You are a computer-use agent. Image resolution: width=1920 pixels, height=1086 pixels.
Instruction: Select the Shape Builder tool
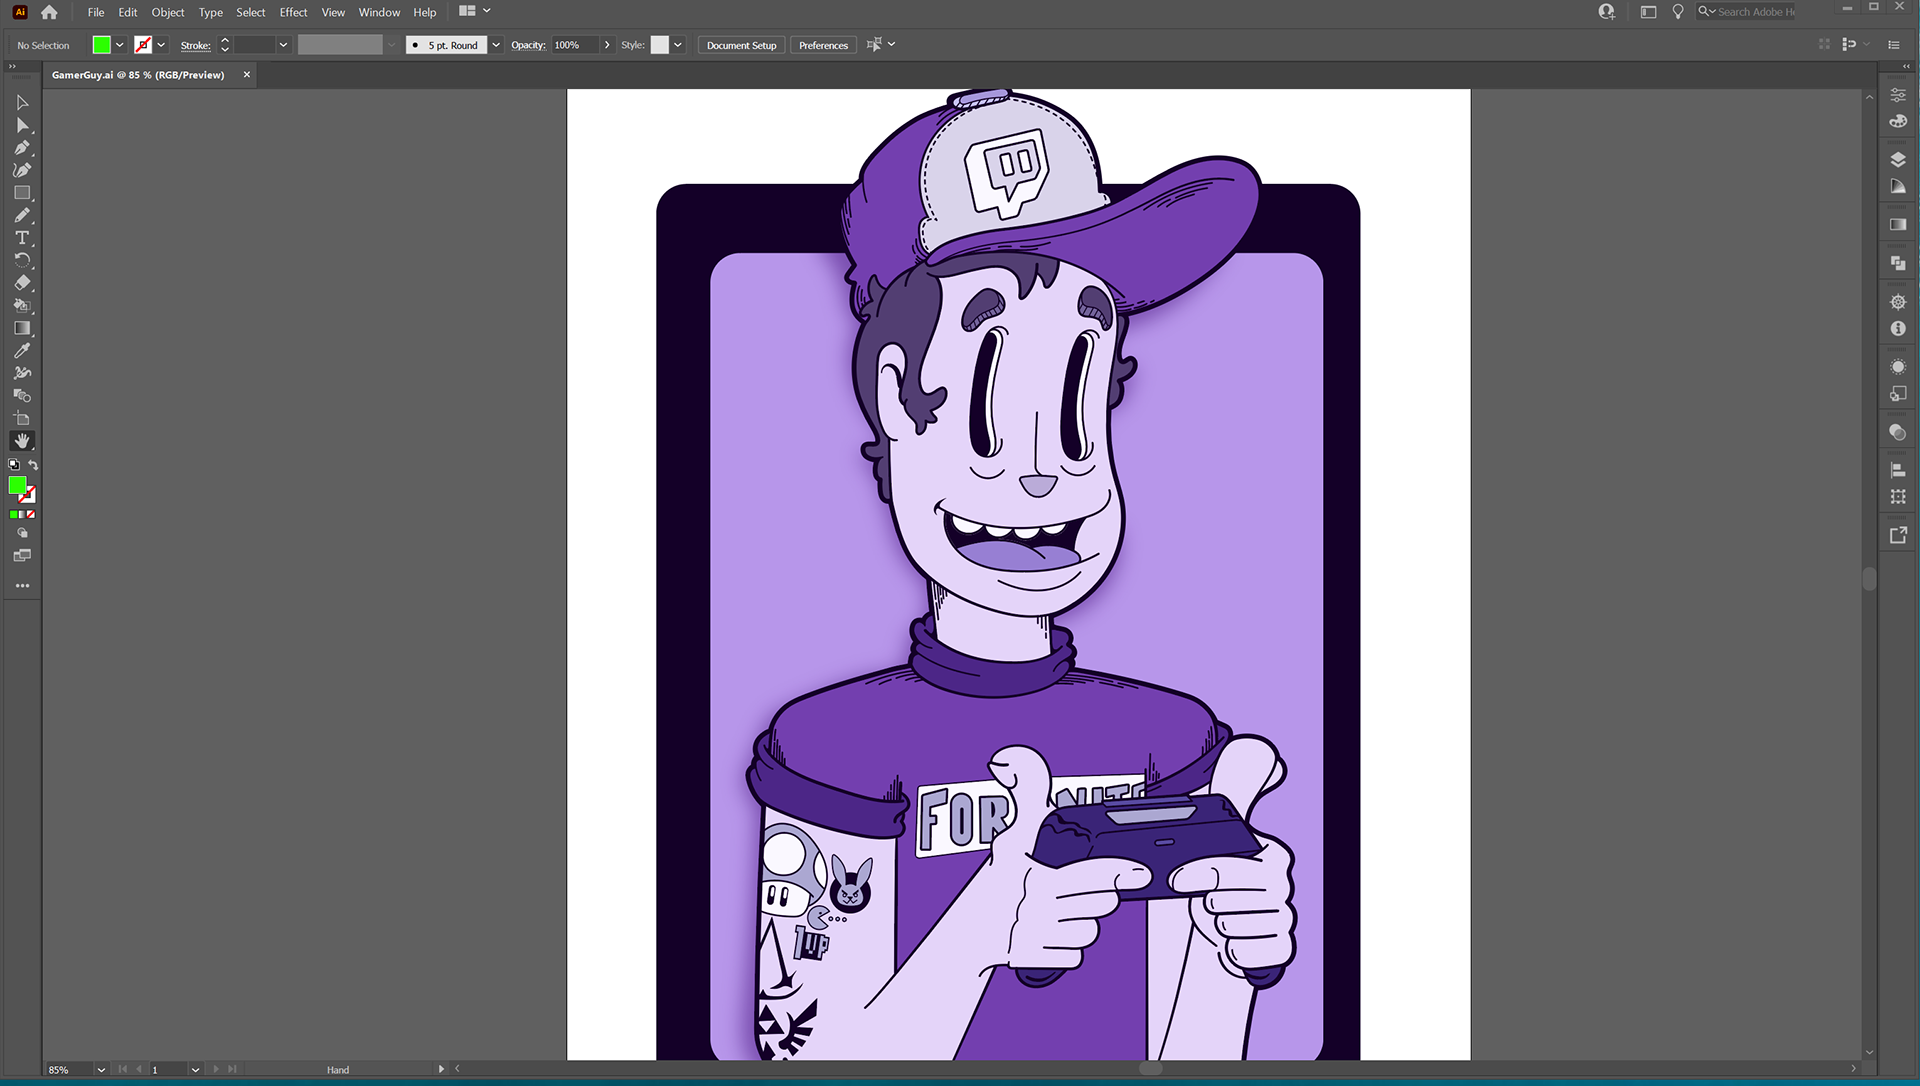(22, 395)
